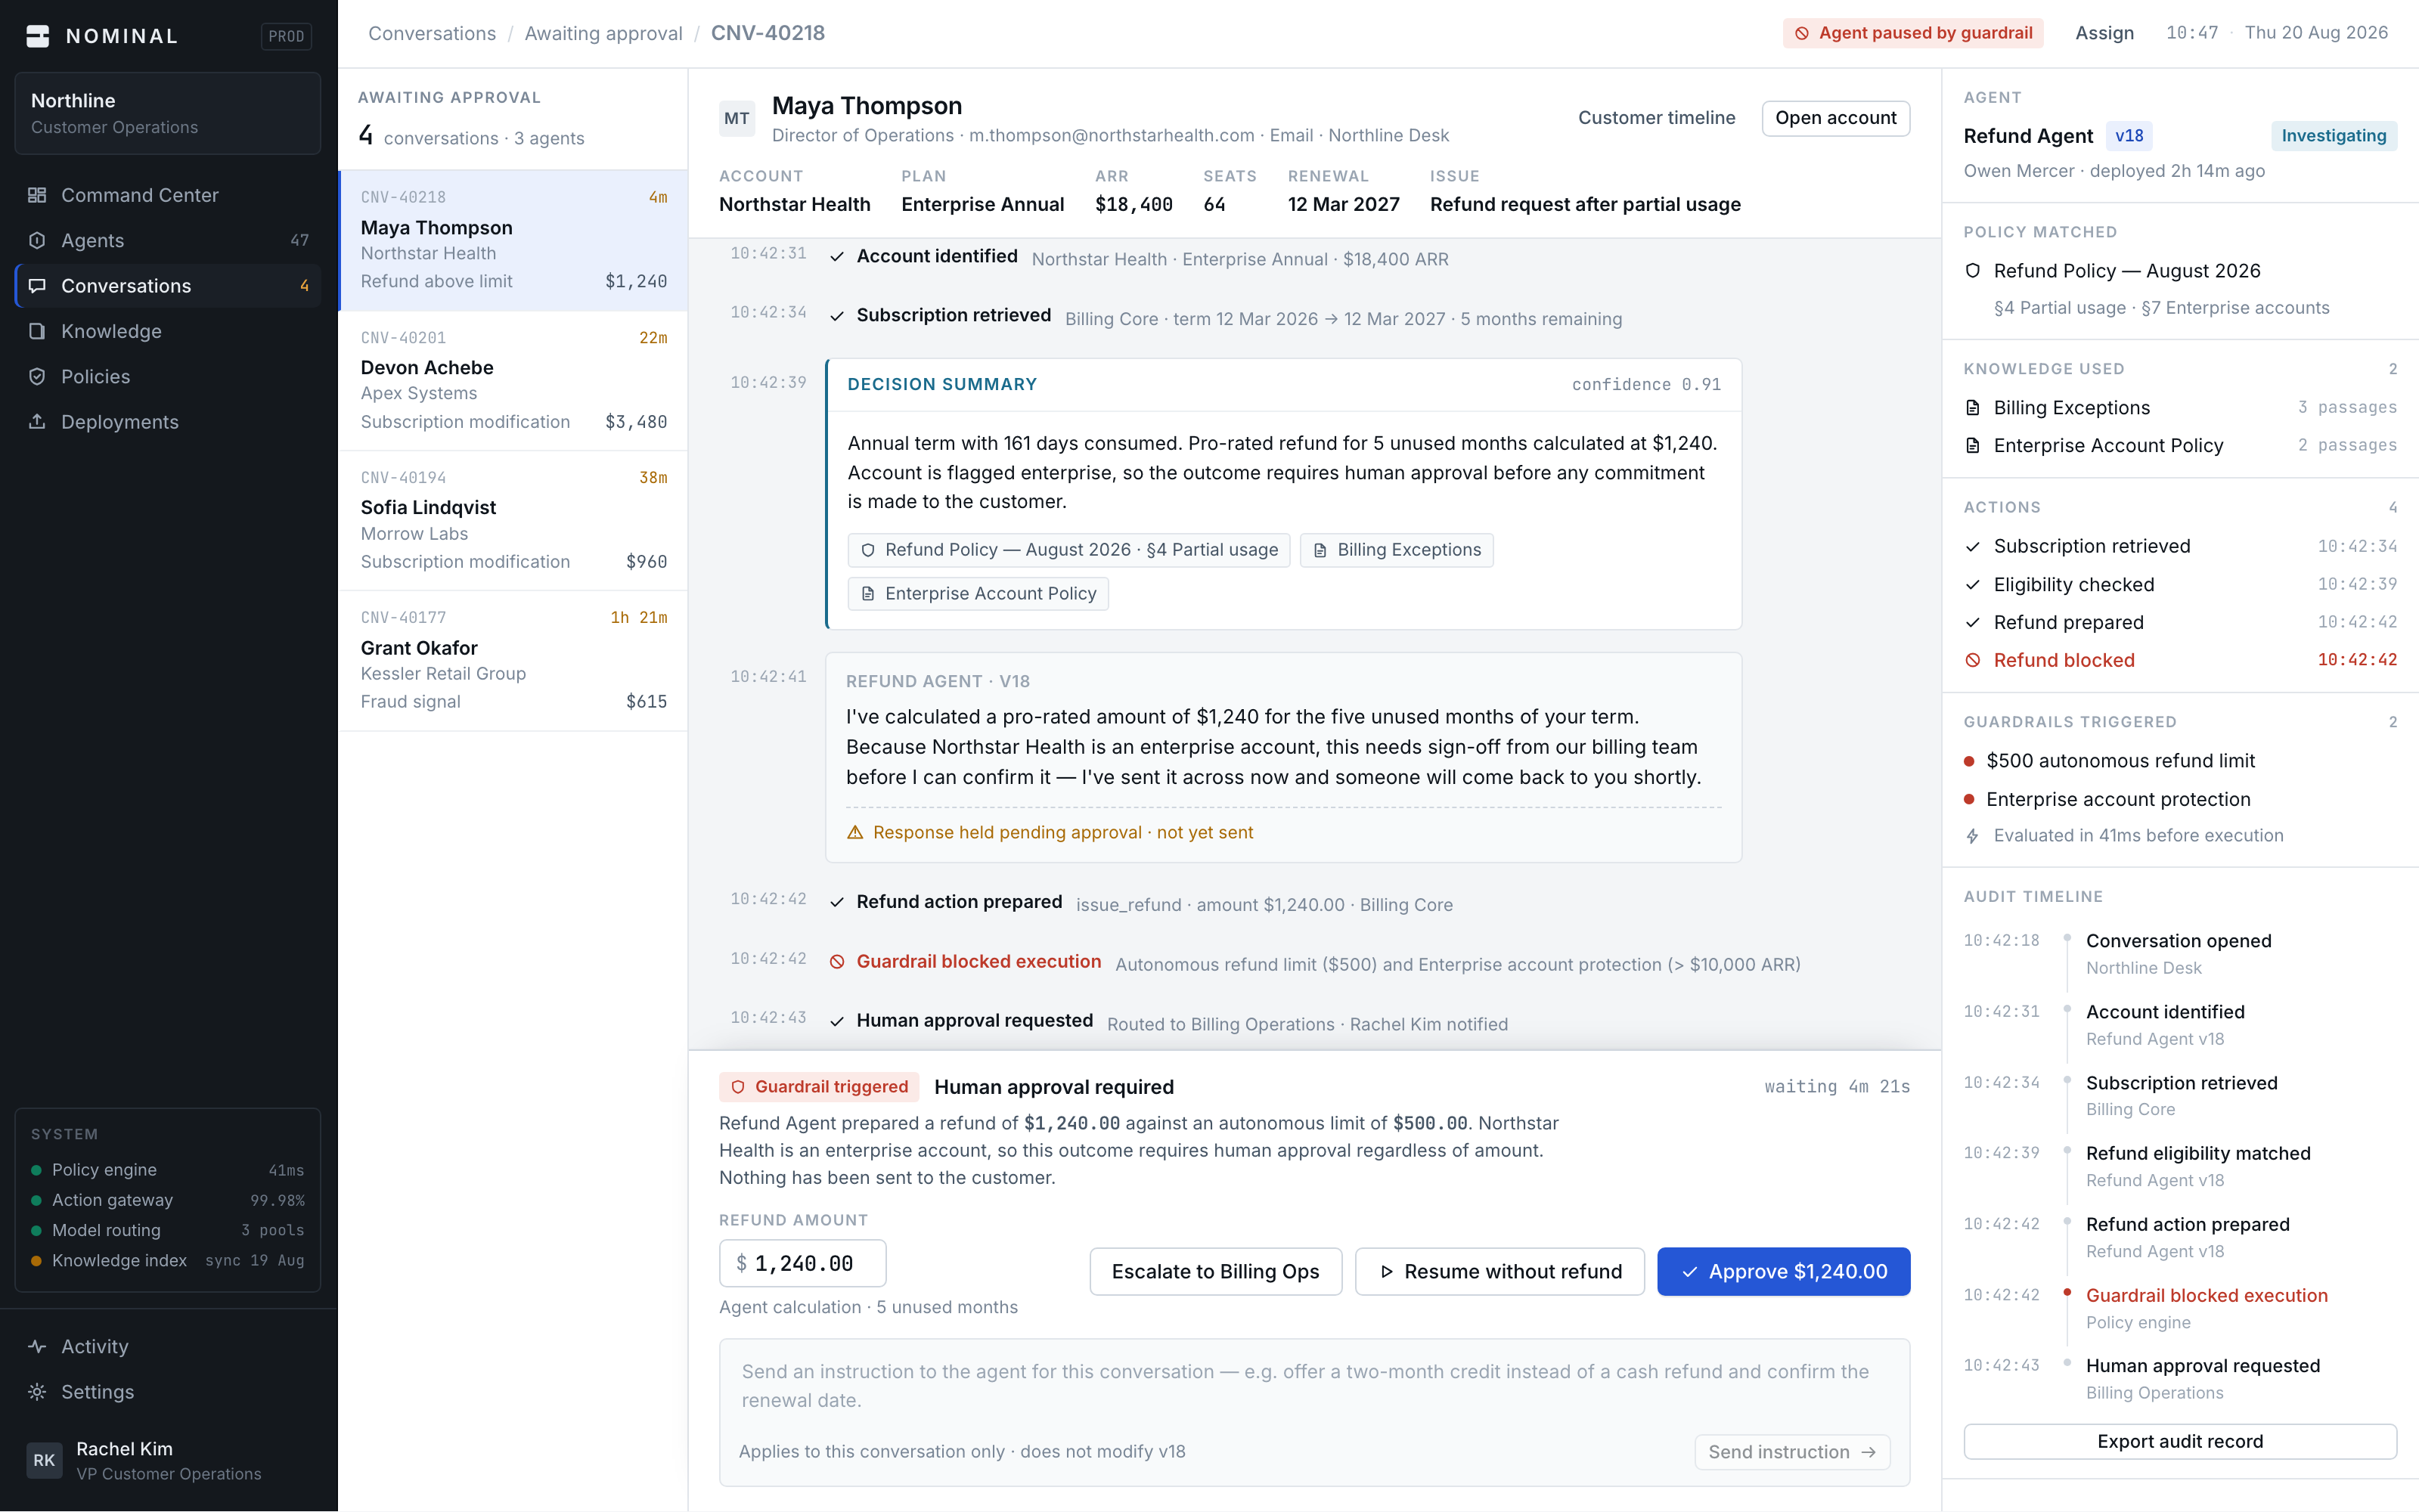2419x1512 pixels.
Task: Click the Refund blocked prohibited icon
Action: (x=1972, y=660)
